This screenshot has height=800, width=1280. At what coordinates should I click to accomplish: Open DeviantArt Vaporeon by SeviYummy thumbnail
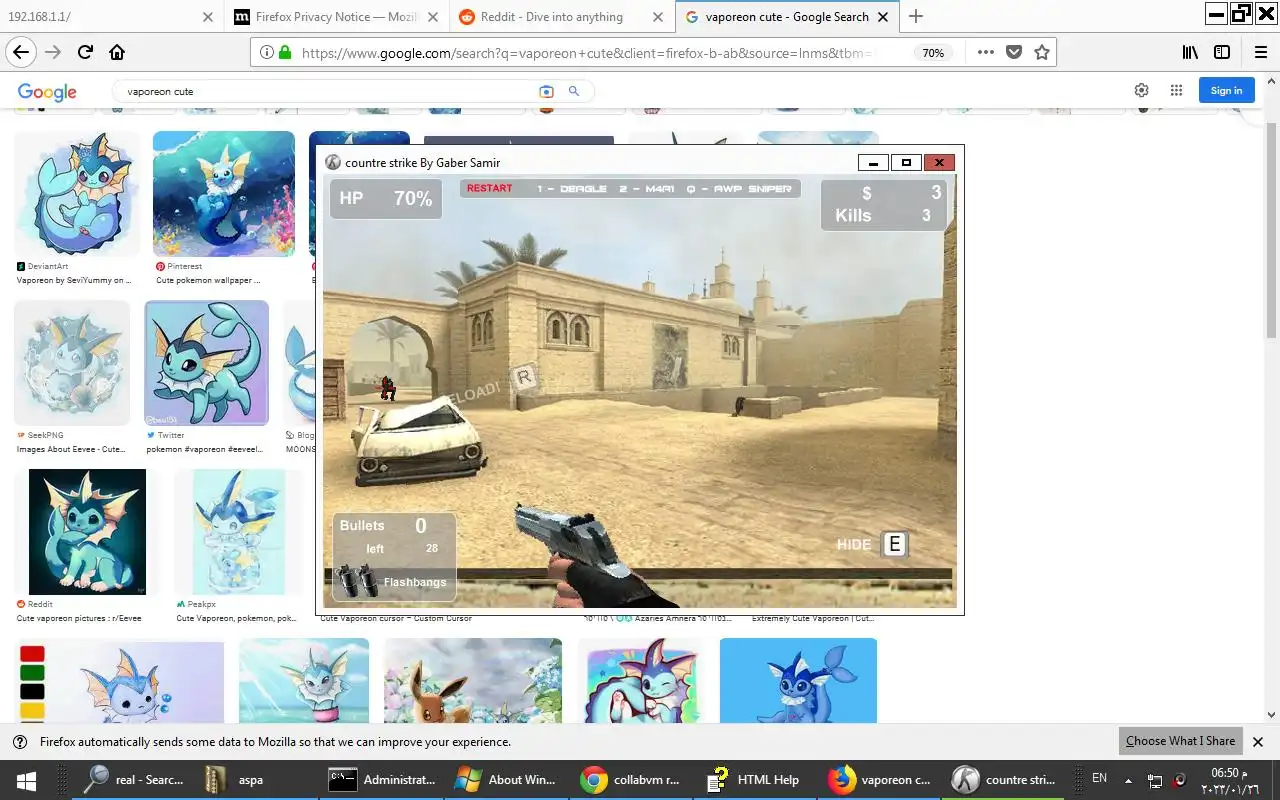77,193
